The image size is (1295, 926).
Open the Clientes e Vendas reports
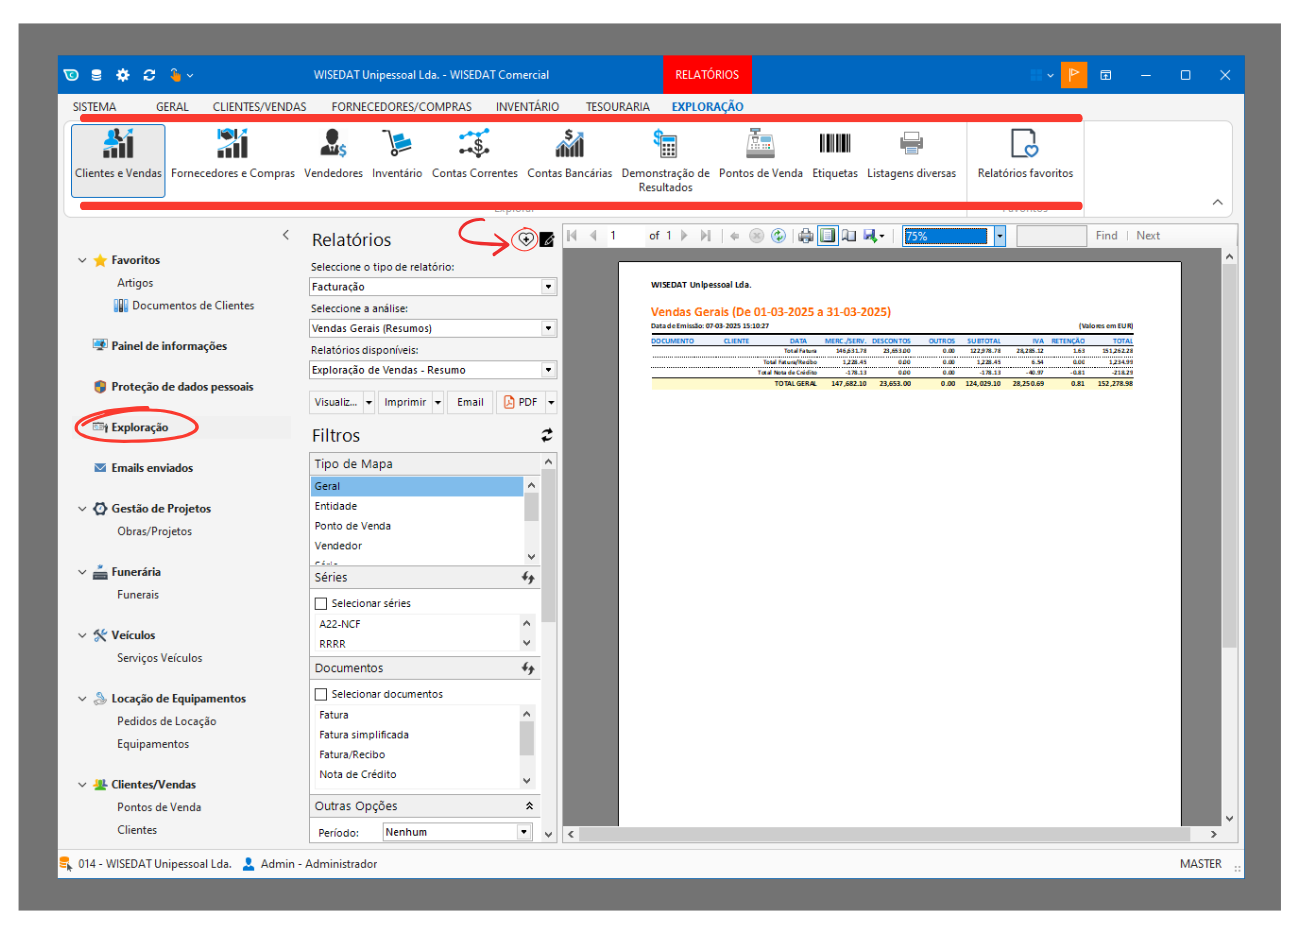coord(118,157)
